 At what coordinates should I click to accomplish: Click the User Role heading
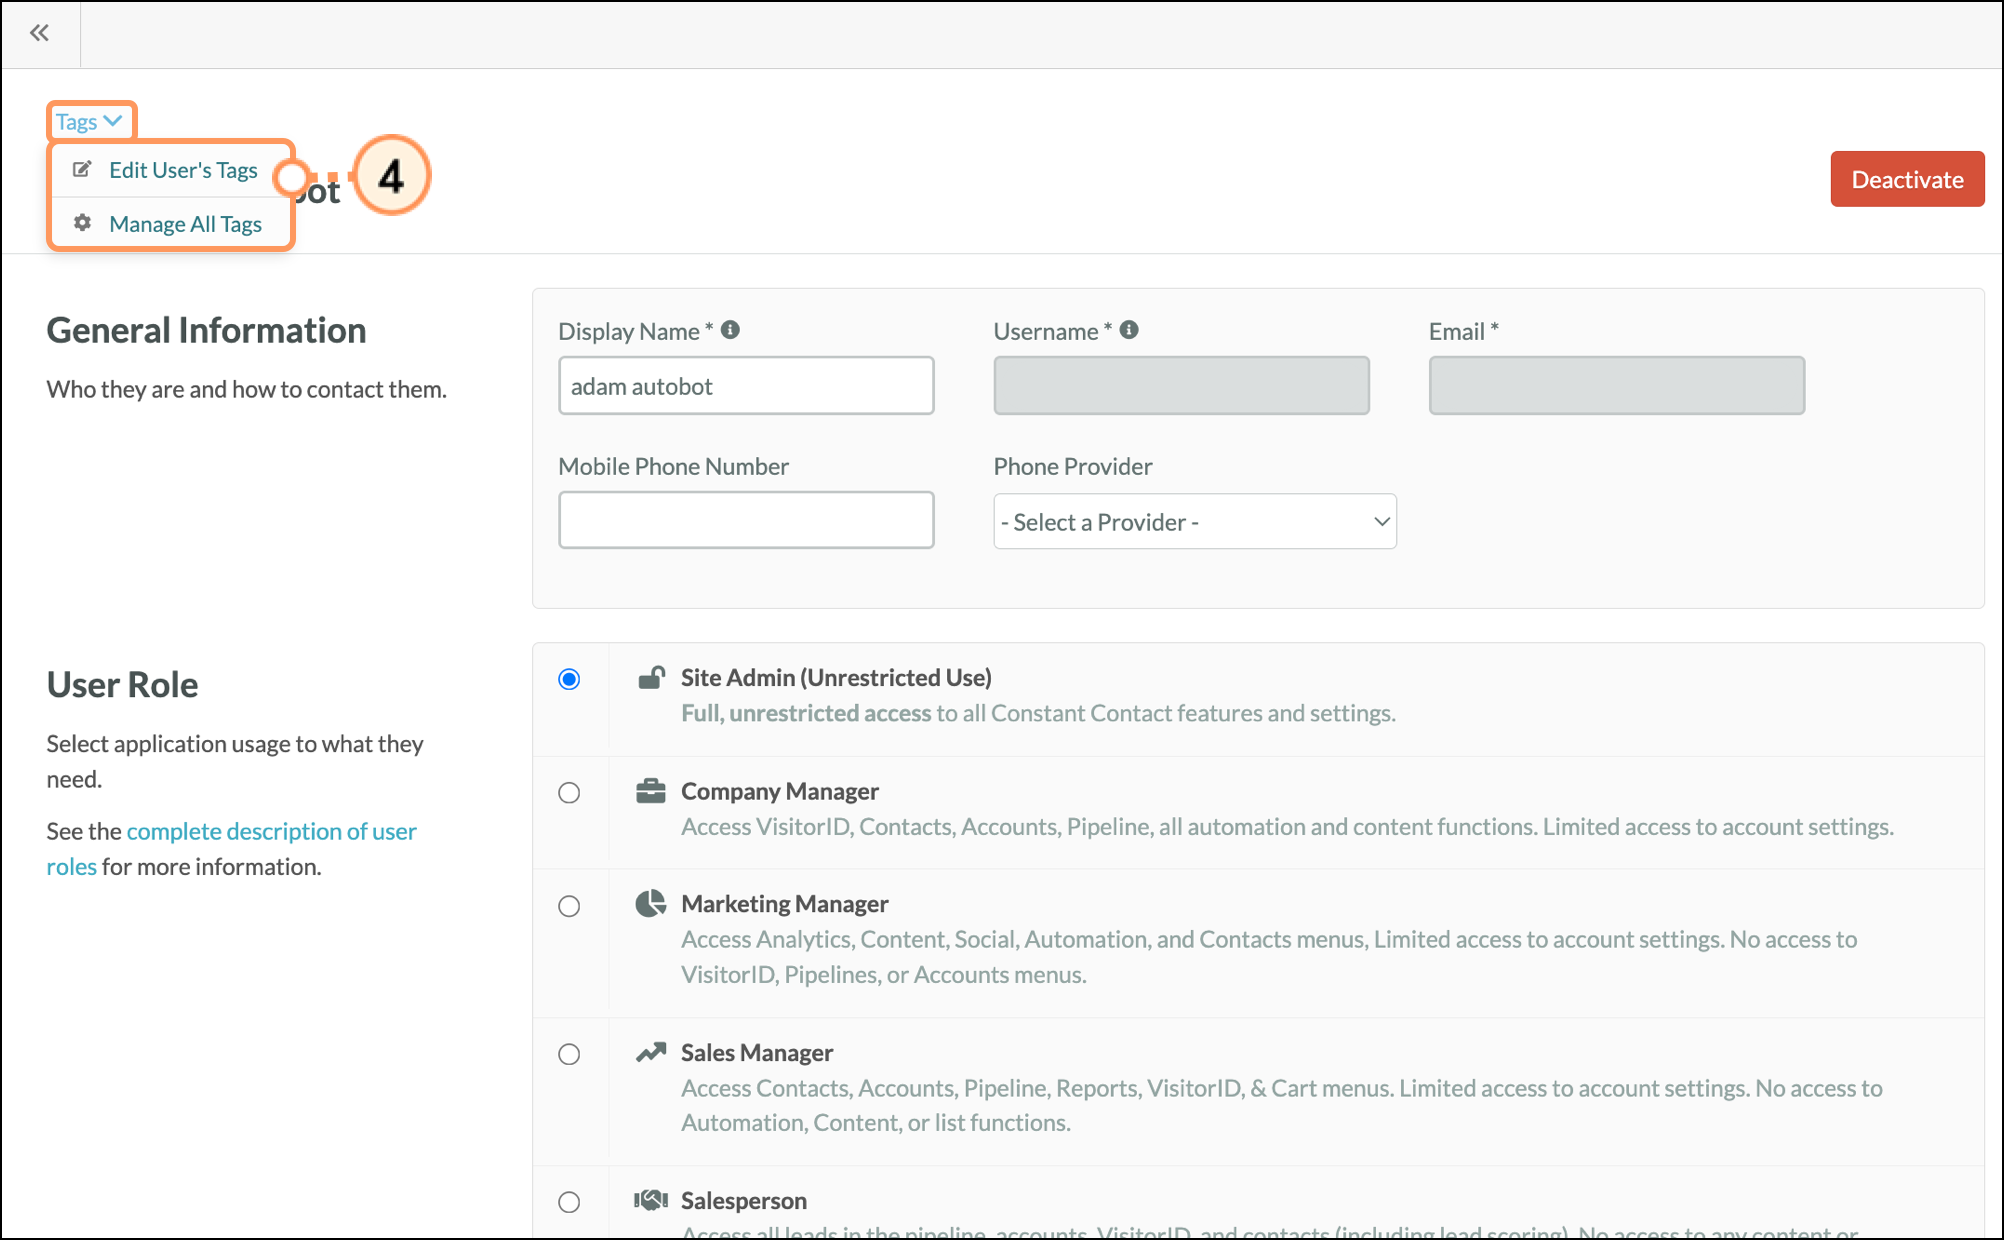click(x=122, y=685)
